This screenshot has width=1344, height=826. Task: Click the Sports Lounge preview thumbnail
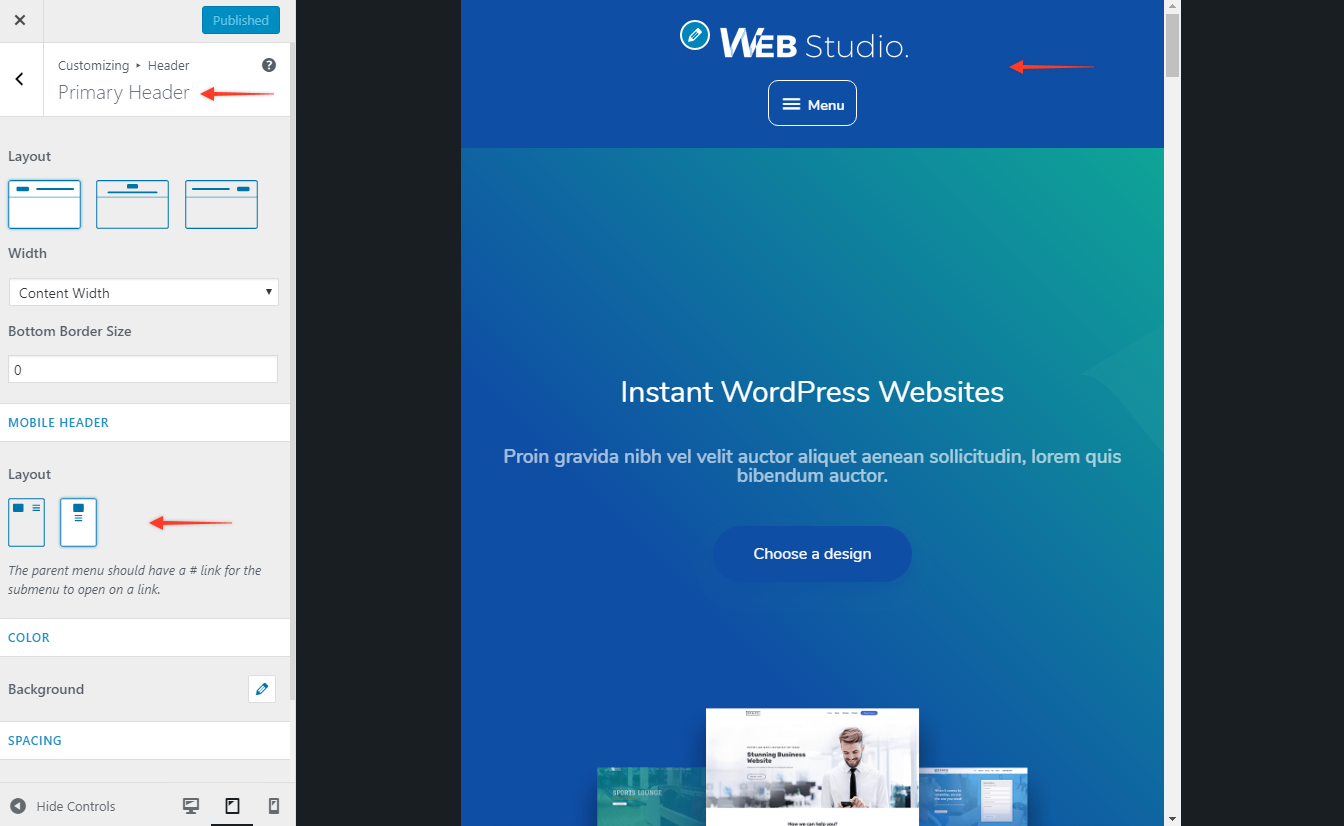point(651,797)
